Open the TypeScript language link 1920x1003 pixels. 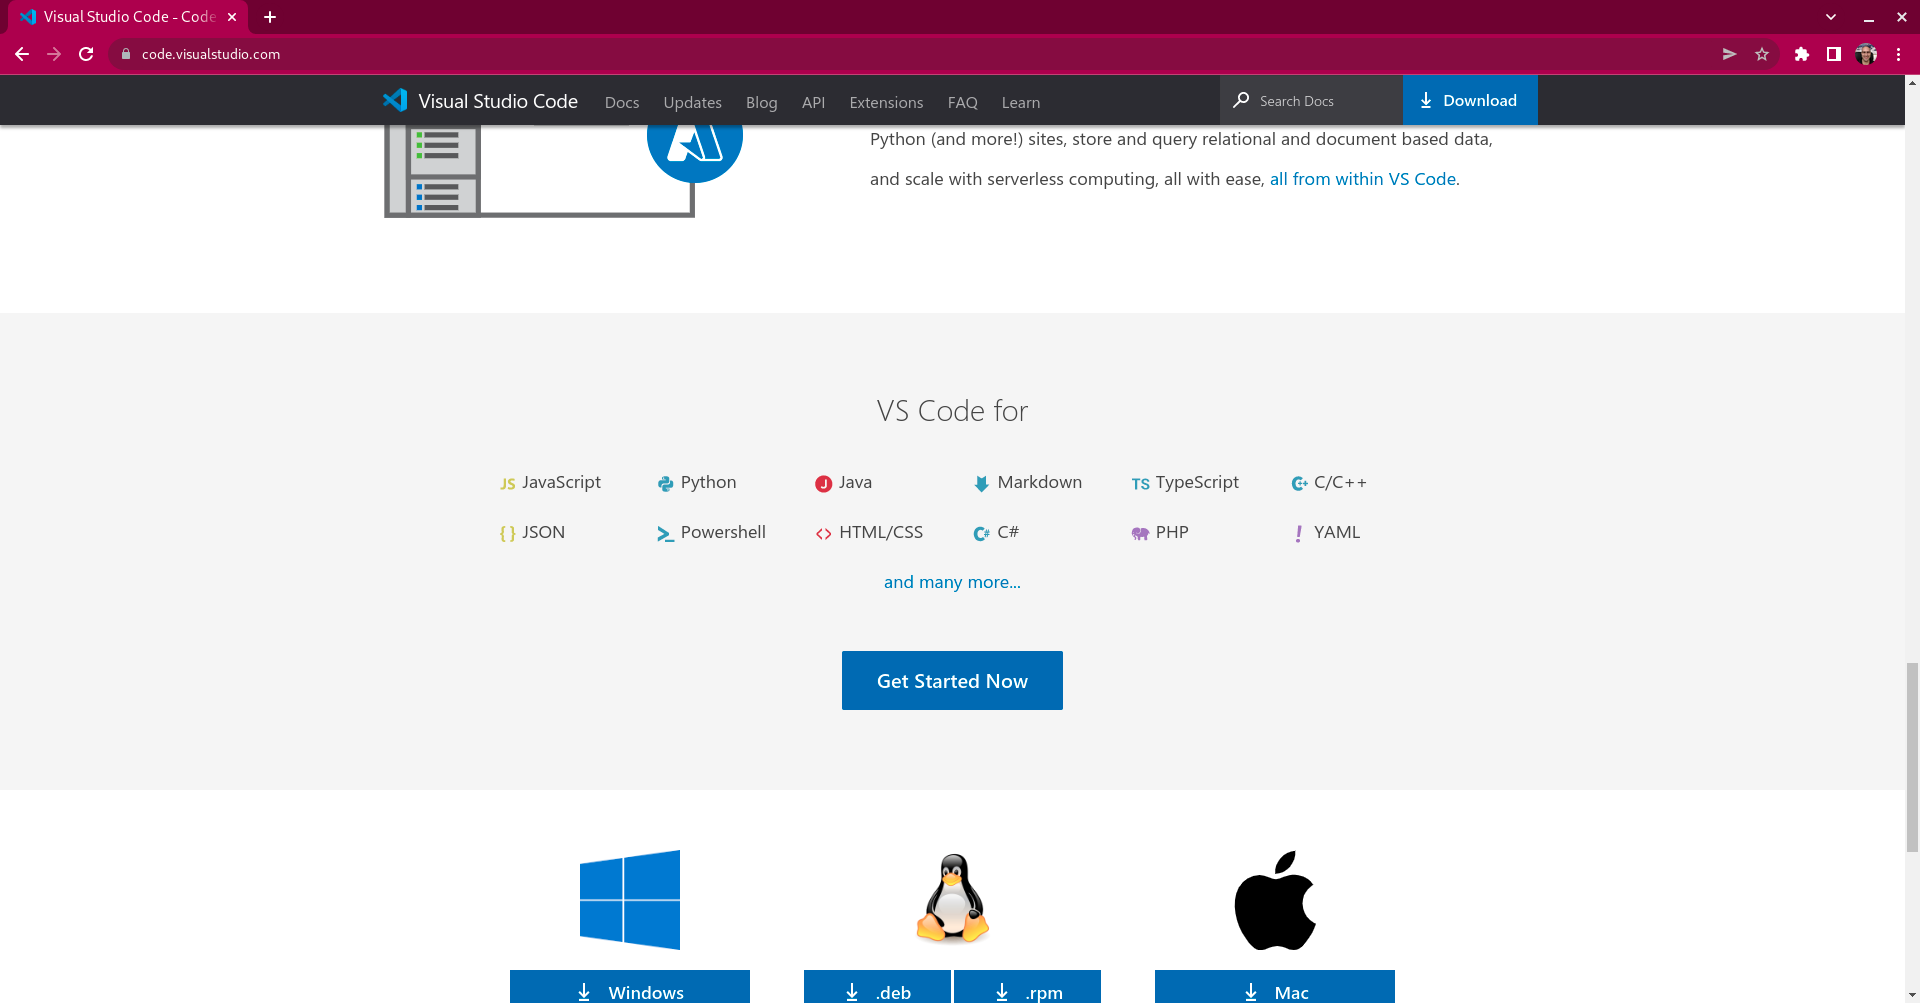tap(1197, 482)
